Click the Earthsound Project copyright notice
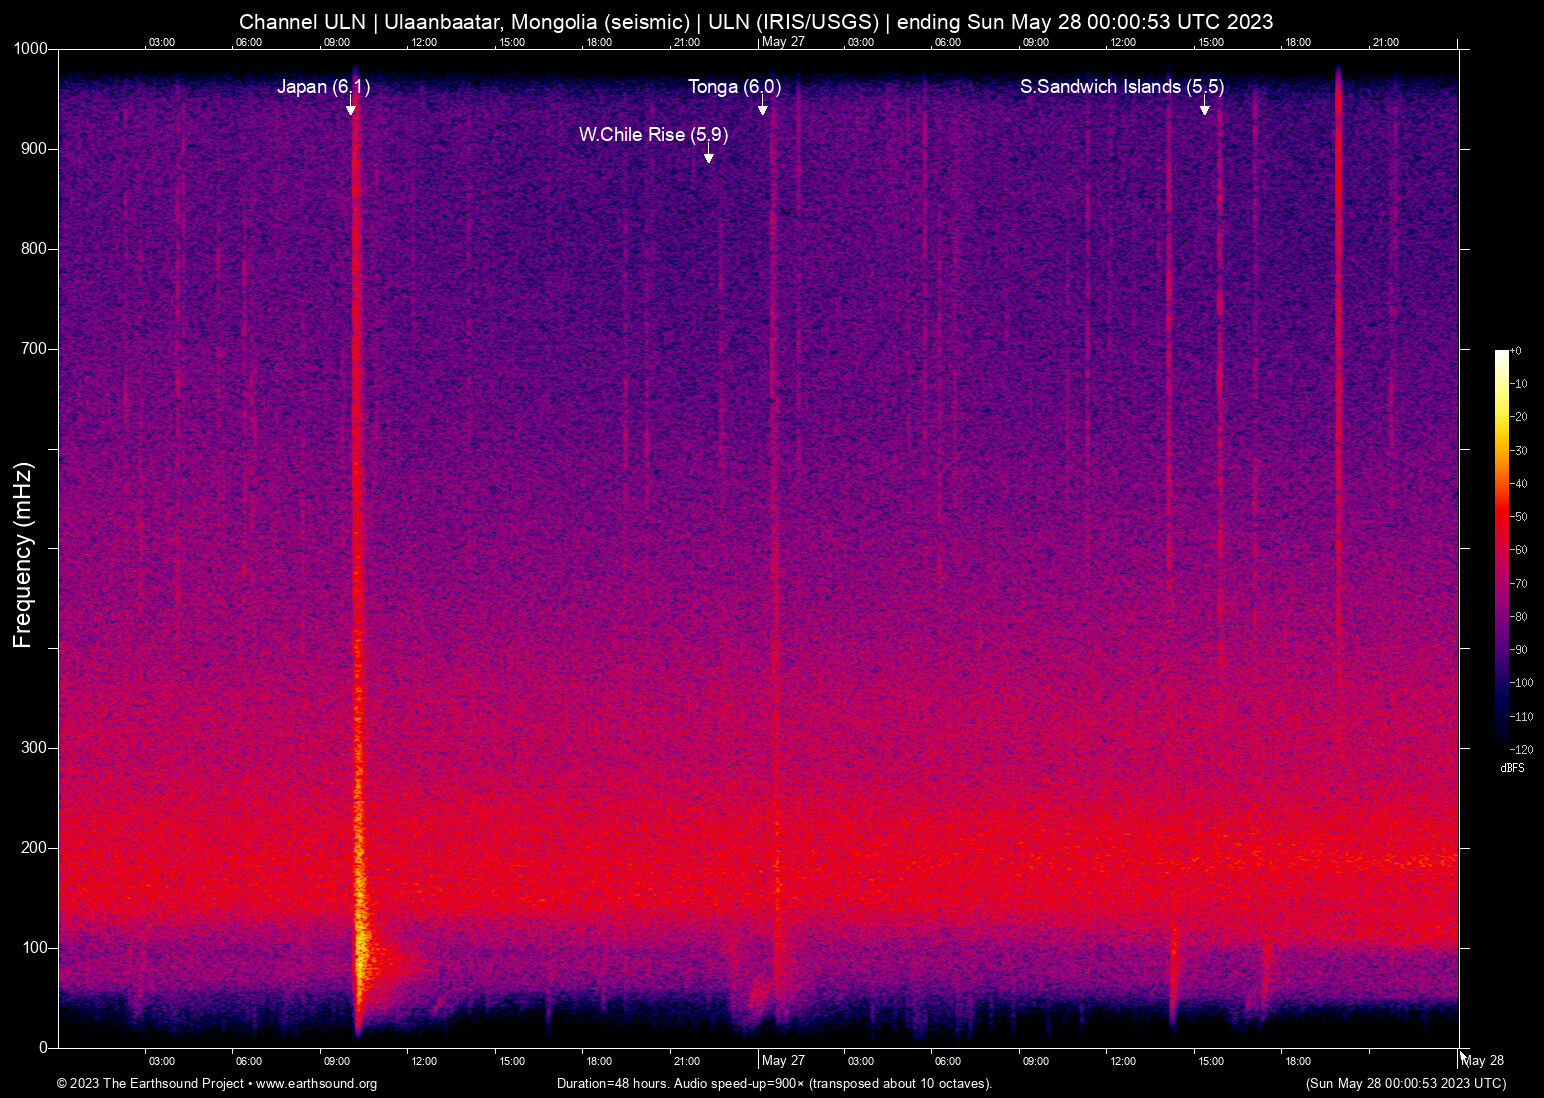 click(150, 1084)
